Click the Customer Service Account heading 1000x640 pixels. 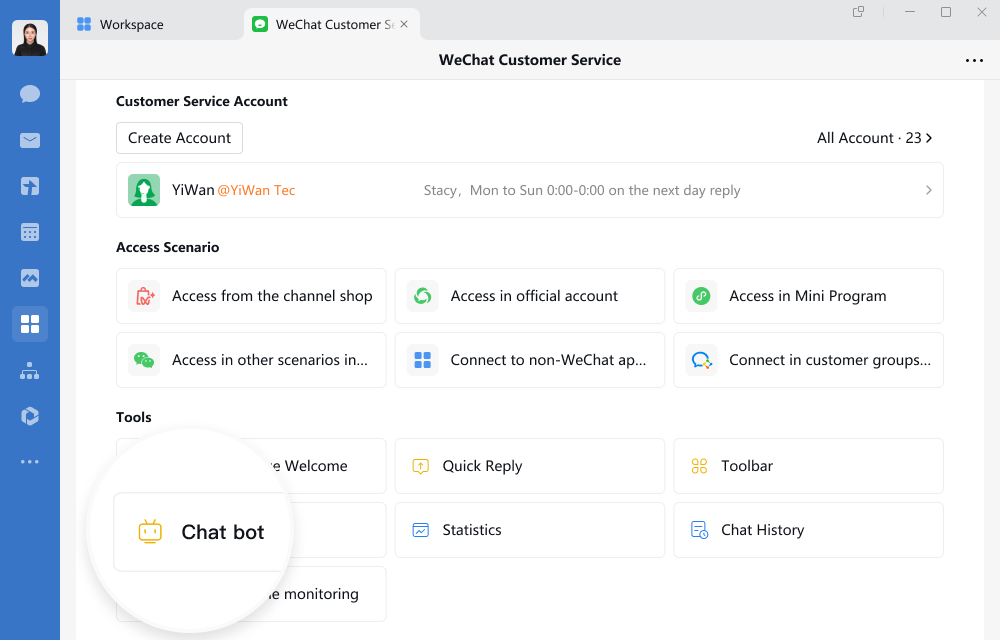click(x=202, y=101)
